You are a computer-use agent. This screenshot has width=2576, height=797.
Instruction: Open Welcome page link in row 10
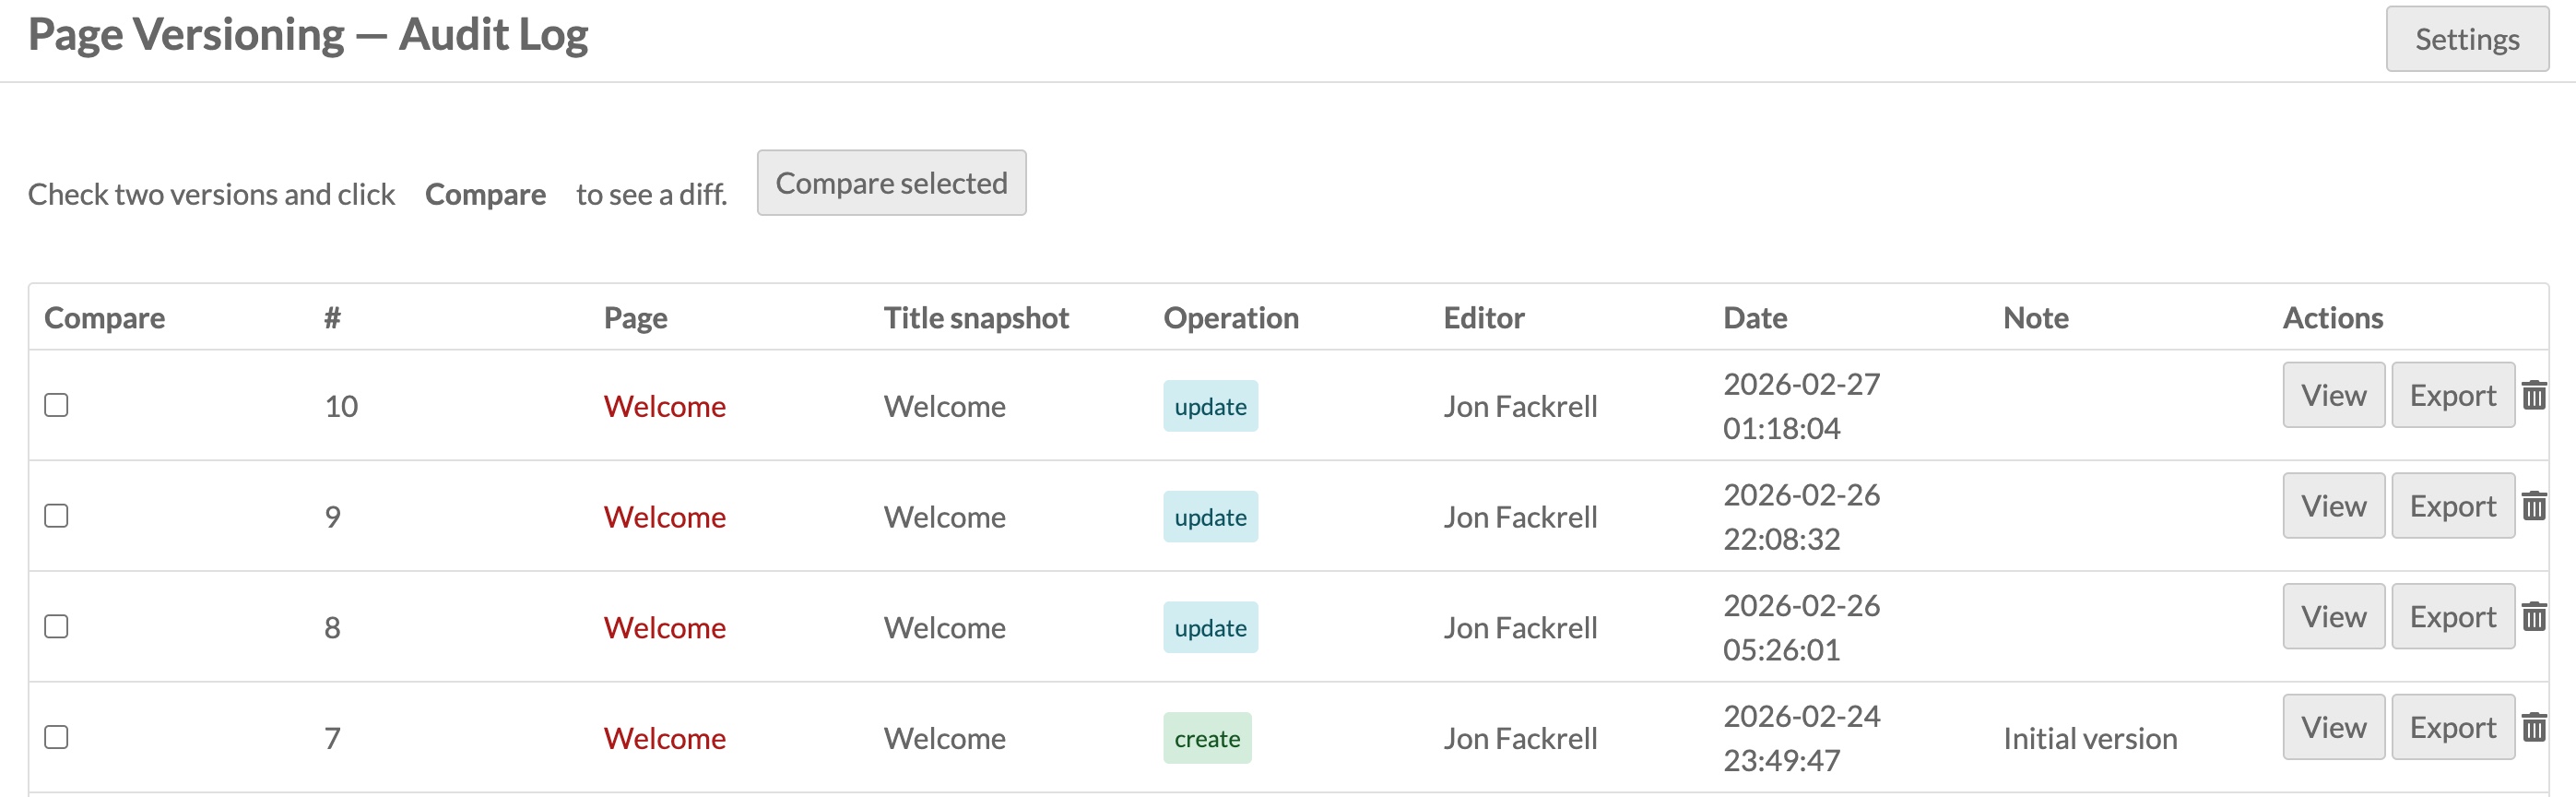664,406
